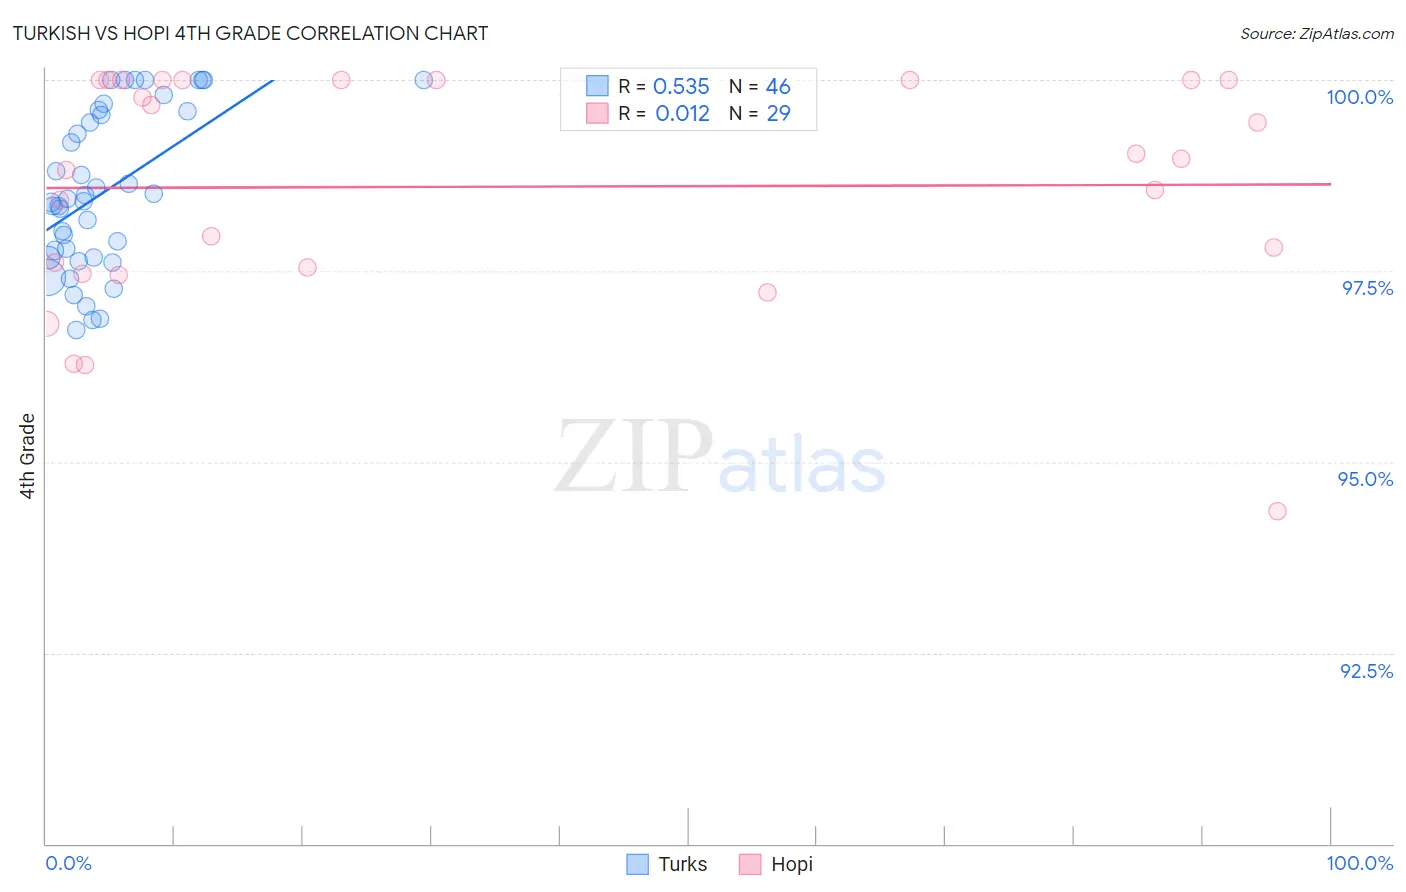Click the N = 46 value in legend

[760, 86]
